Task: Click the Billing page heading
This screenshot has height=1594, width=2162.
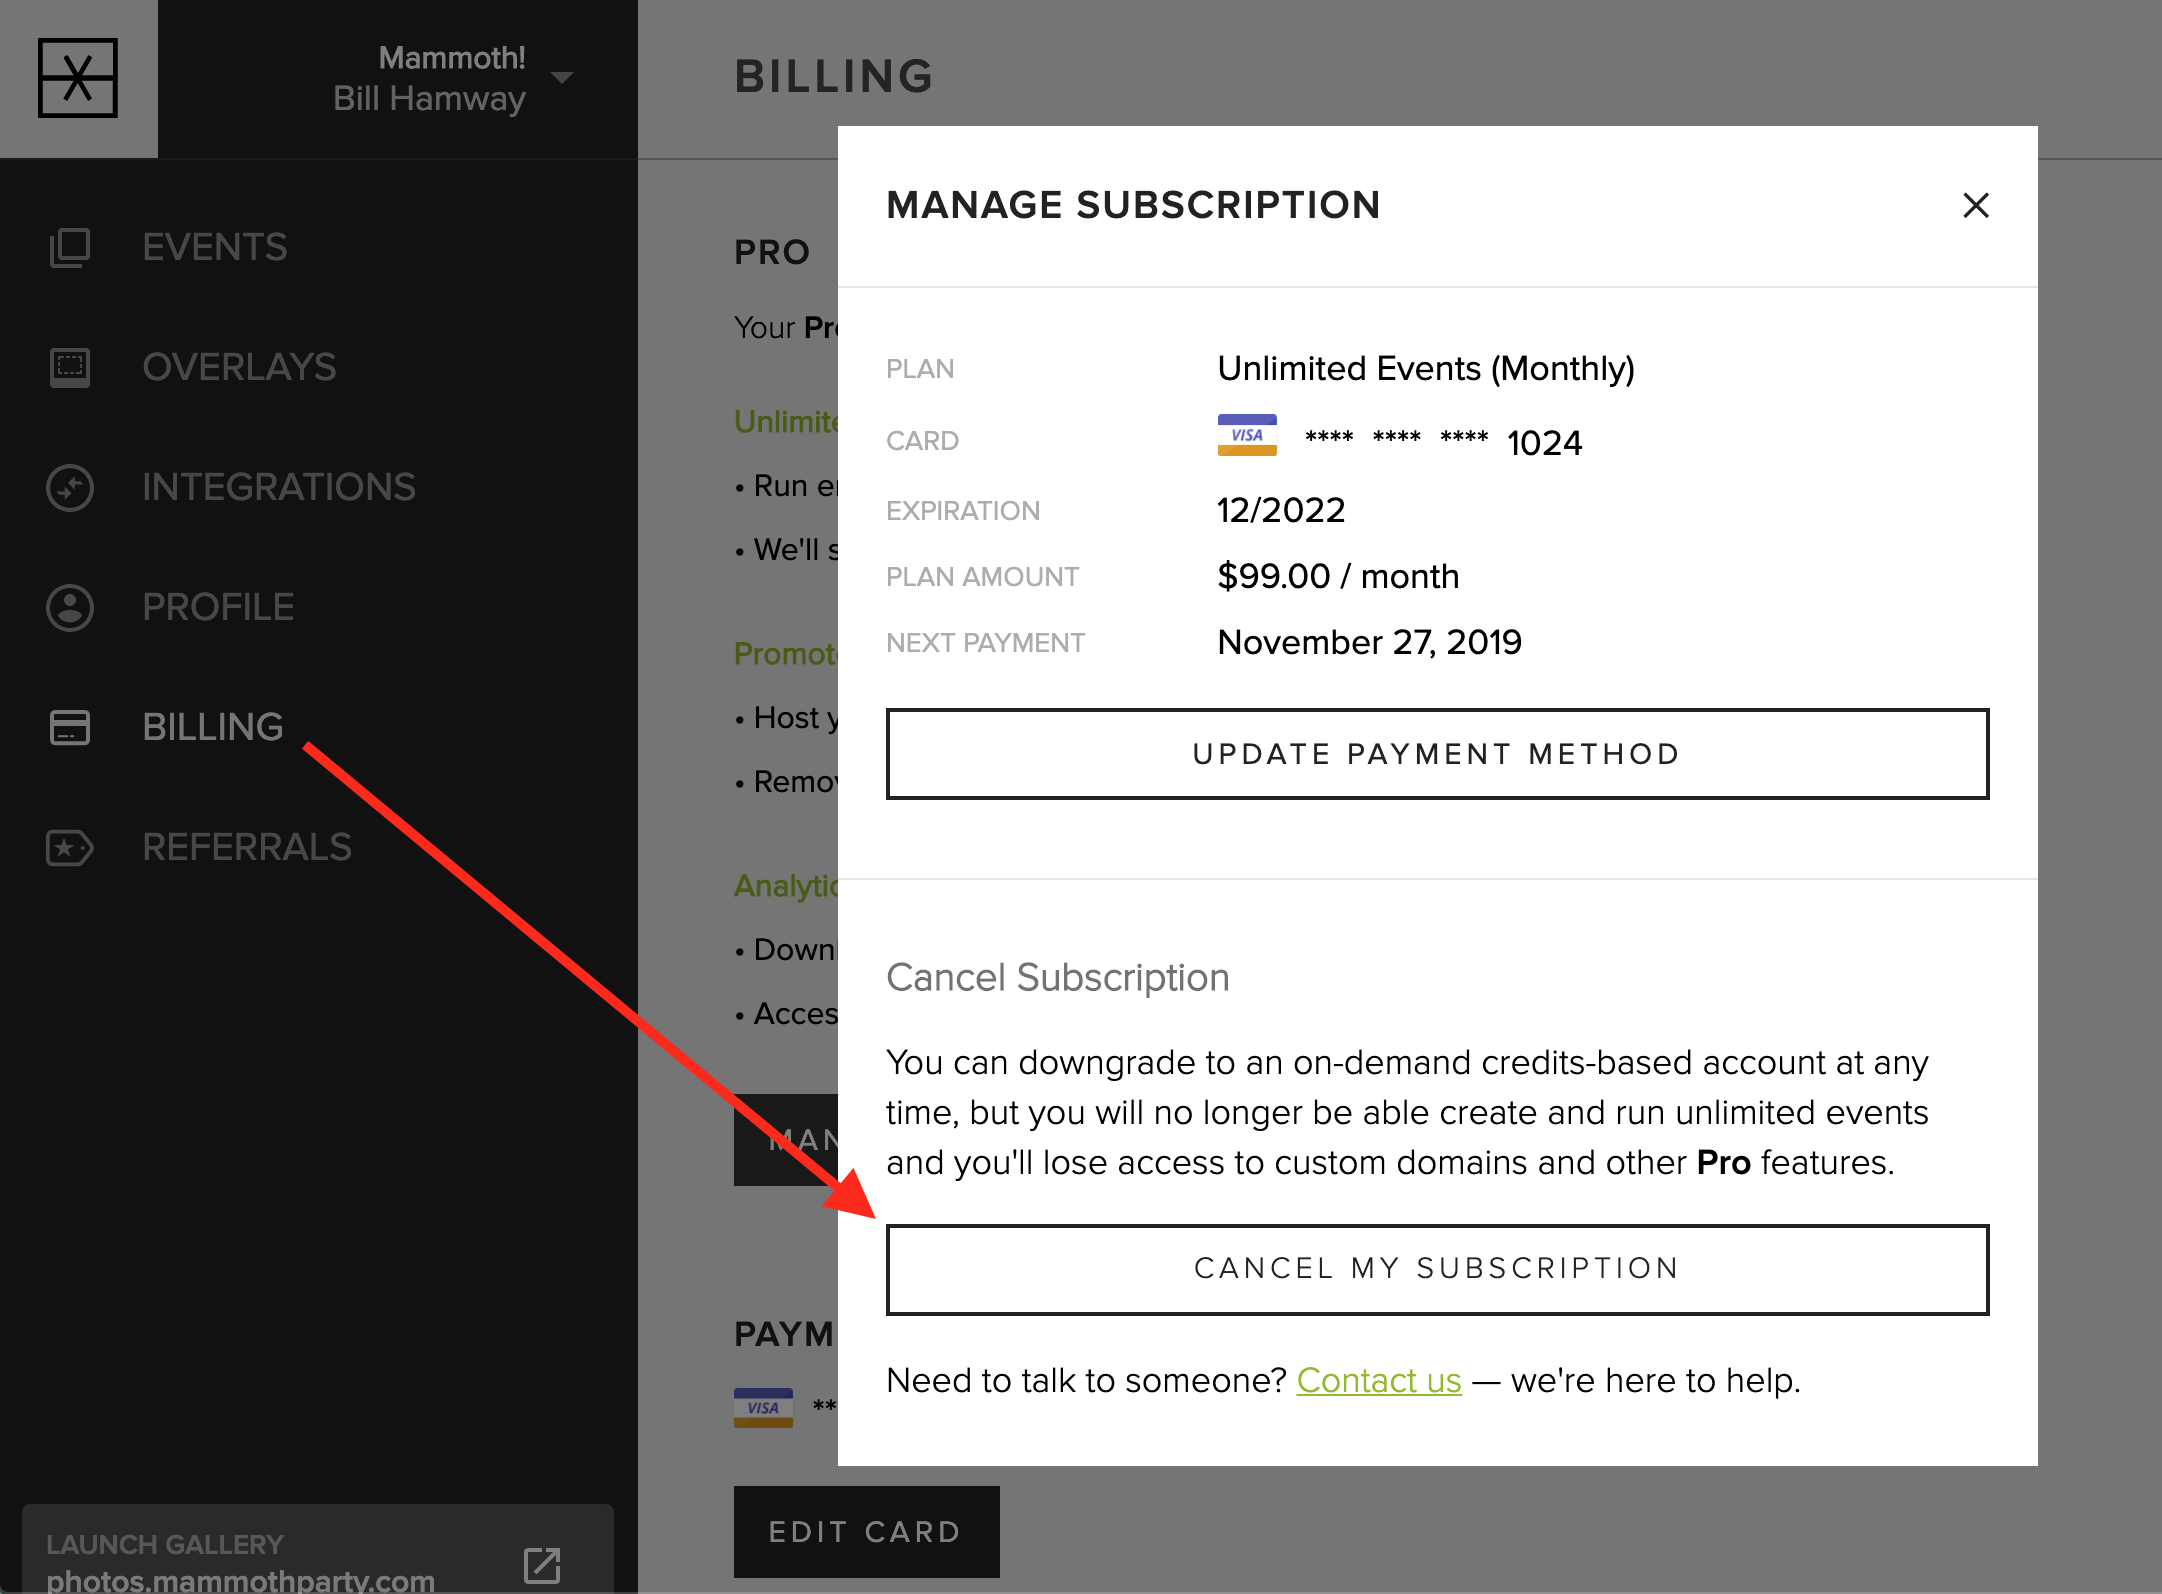Action: click(x=834, y=77)
